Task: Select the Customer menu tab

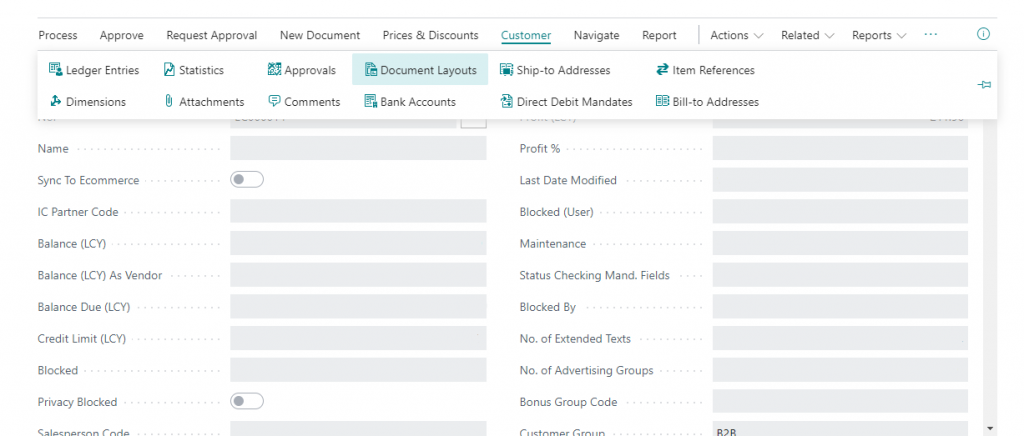Action: (526, 35)
